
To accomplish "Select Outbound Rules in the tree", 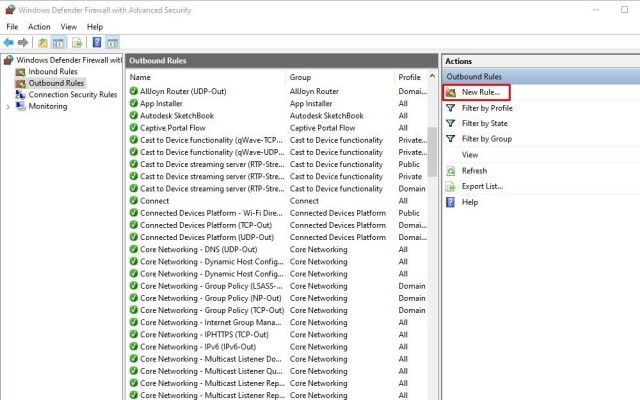I will point(56,83).
